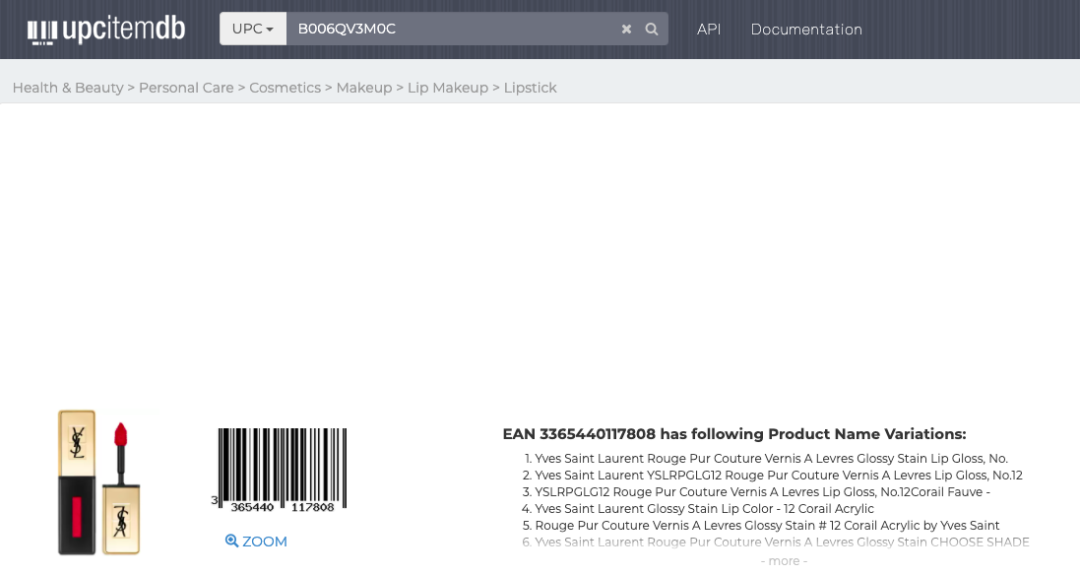Clear the search field with the X icon
The height and width of the screenshot is (574, 1080).
626,29
